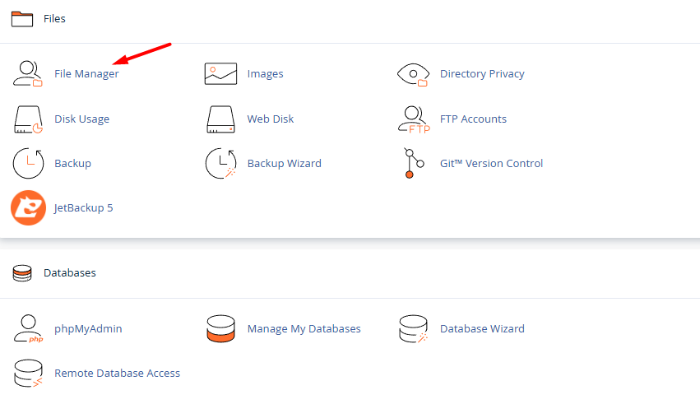Viewport: 700px width, 400px height.
Task: Click the JetBackup 5 orange icon
Action: click(27, 208)
